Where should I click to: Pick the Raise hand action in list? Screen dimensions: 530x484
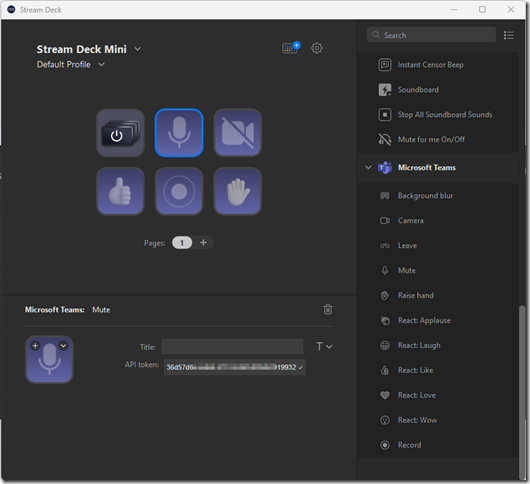click(437, 295)
